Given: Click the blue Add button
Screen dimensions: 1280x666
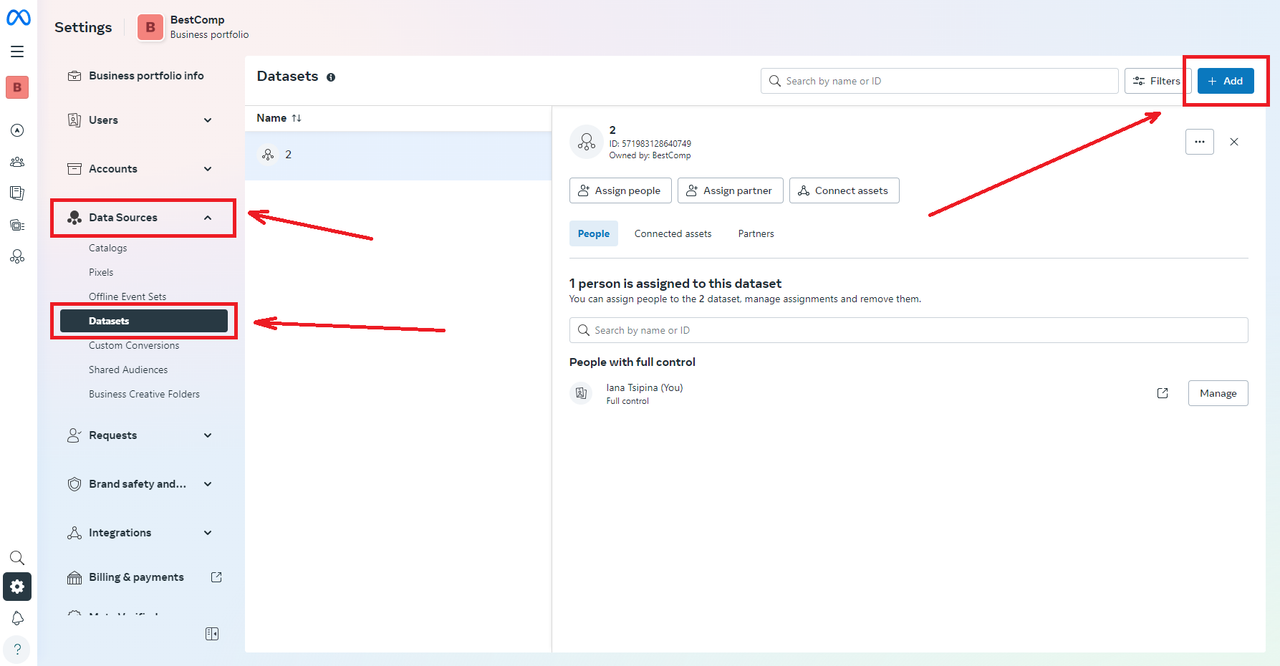Looking at the screenshot, I should (1225, 81).
